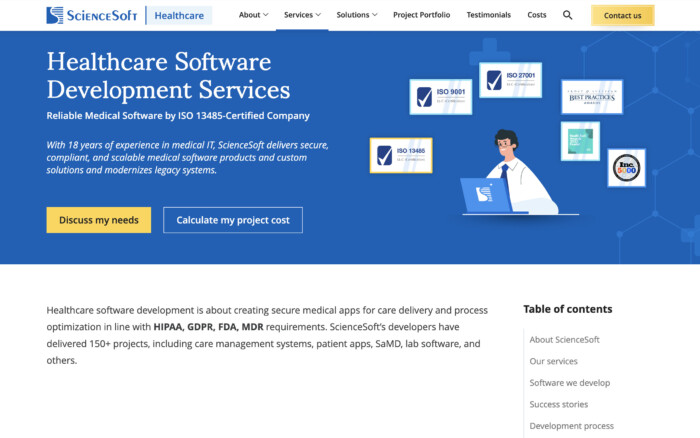The width and height of the screenshot is (700, 438).
Task: Expand the Solutions menu
Action: coord(357,15)
